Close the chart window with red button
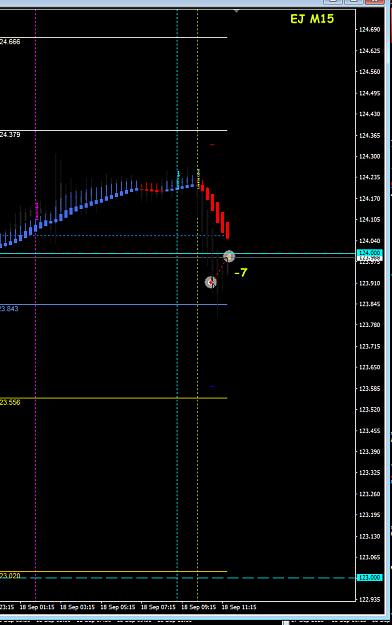This screenshot has height=625, width=392. click(374, 2)
